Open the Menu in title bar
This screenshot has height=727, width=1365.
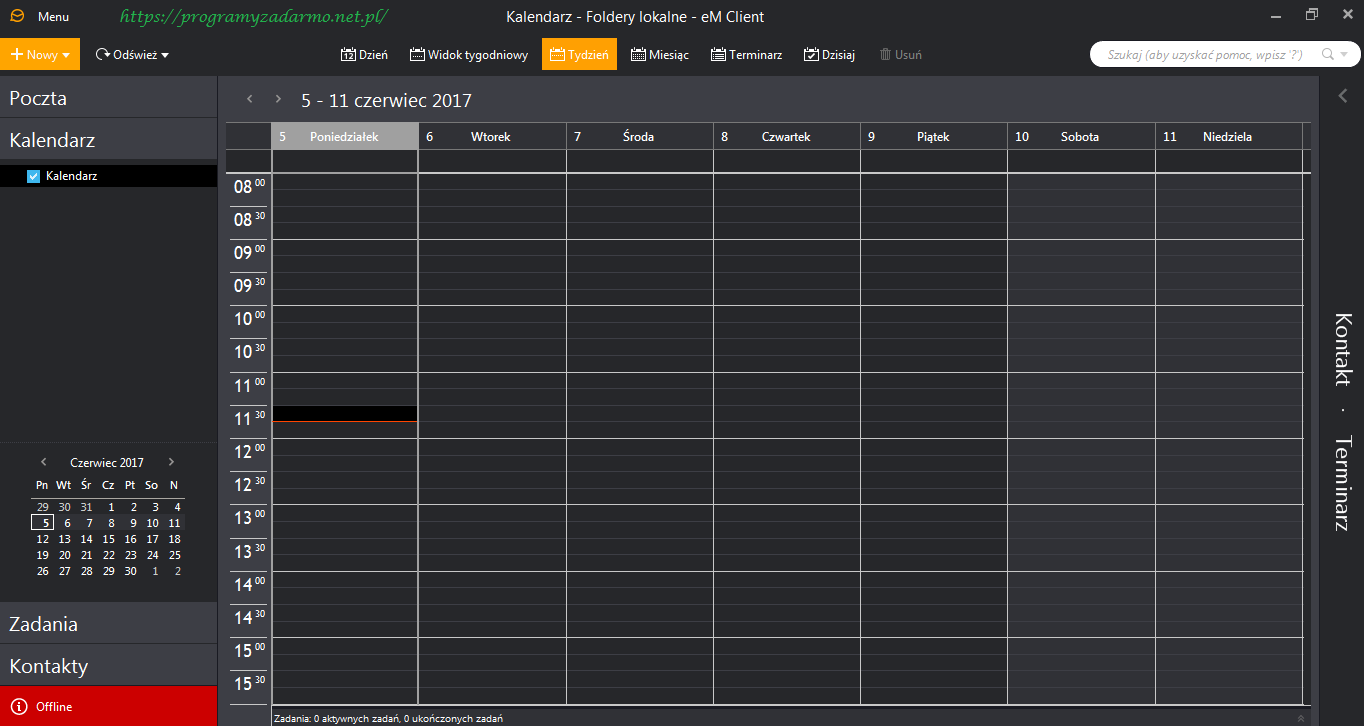53,17
